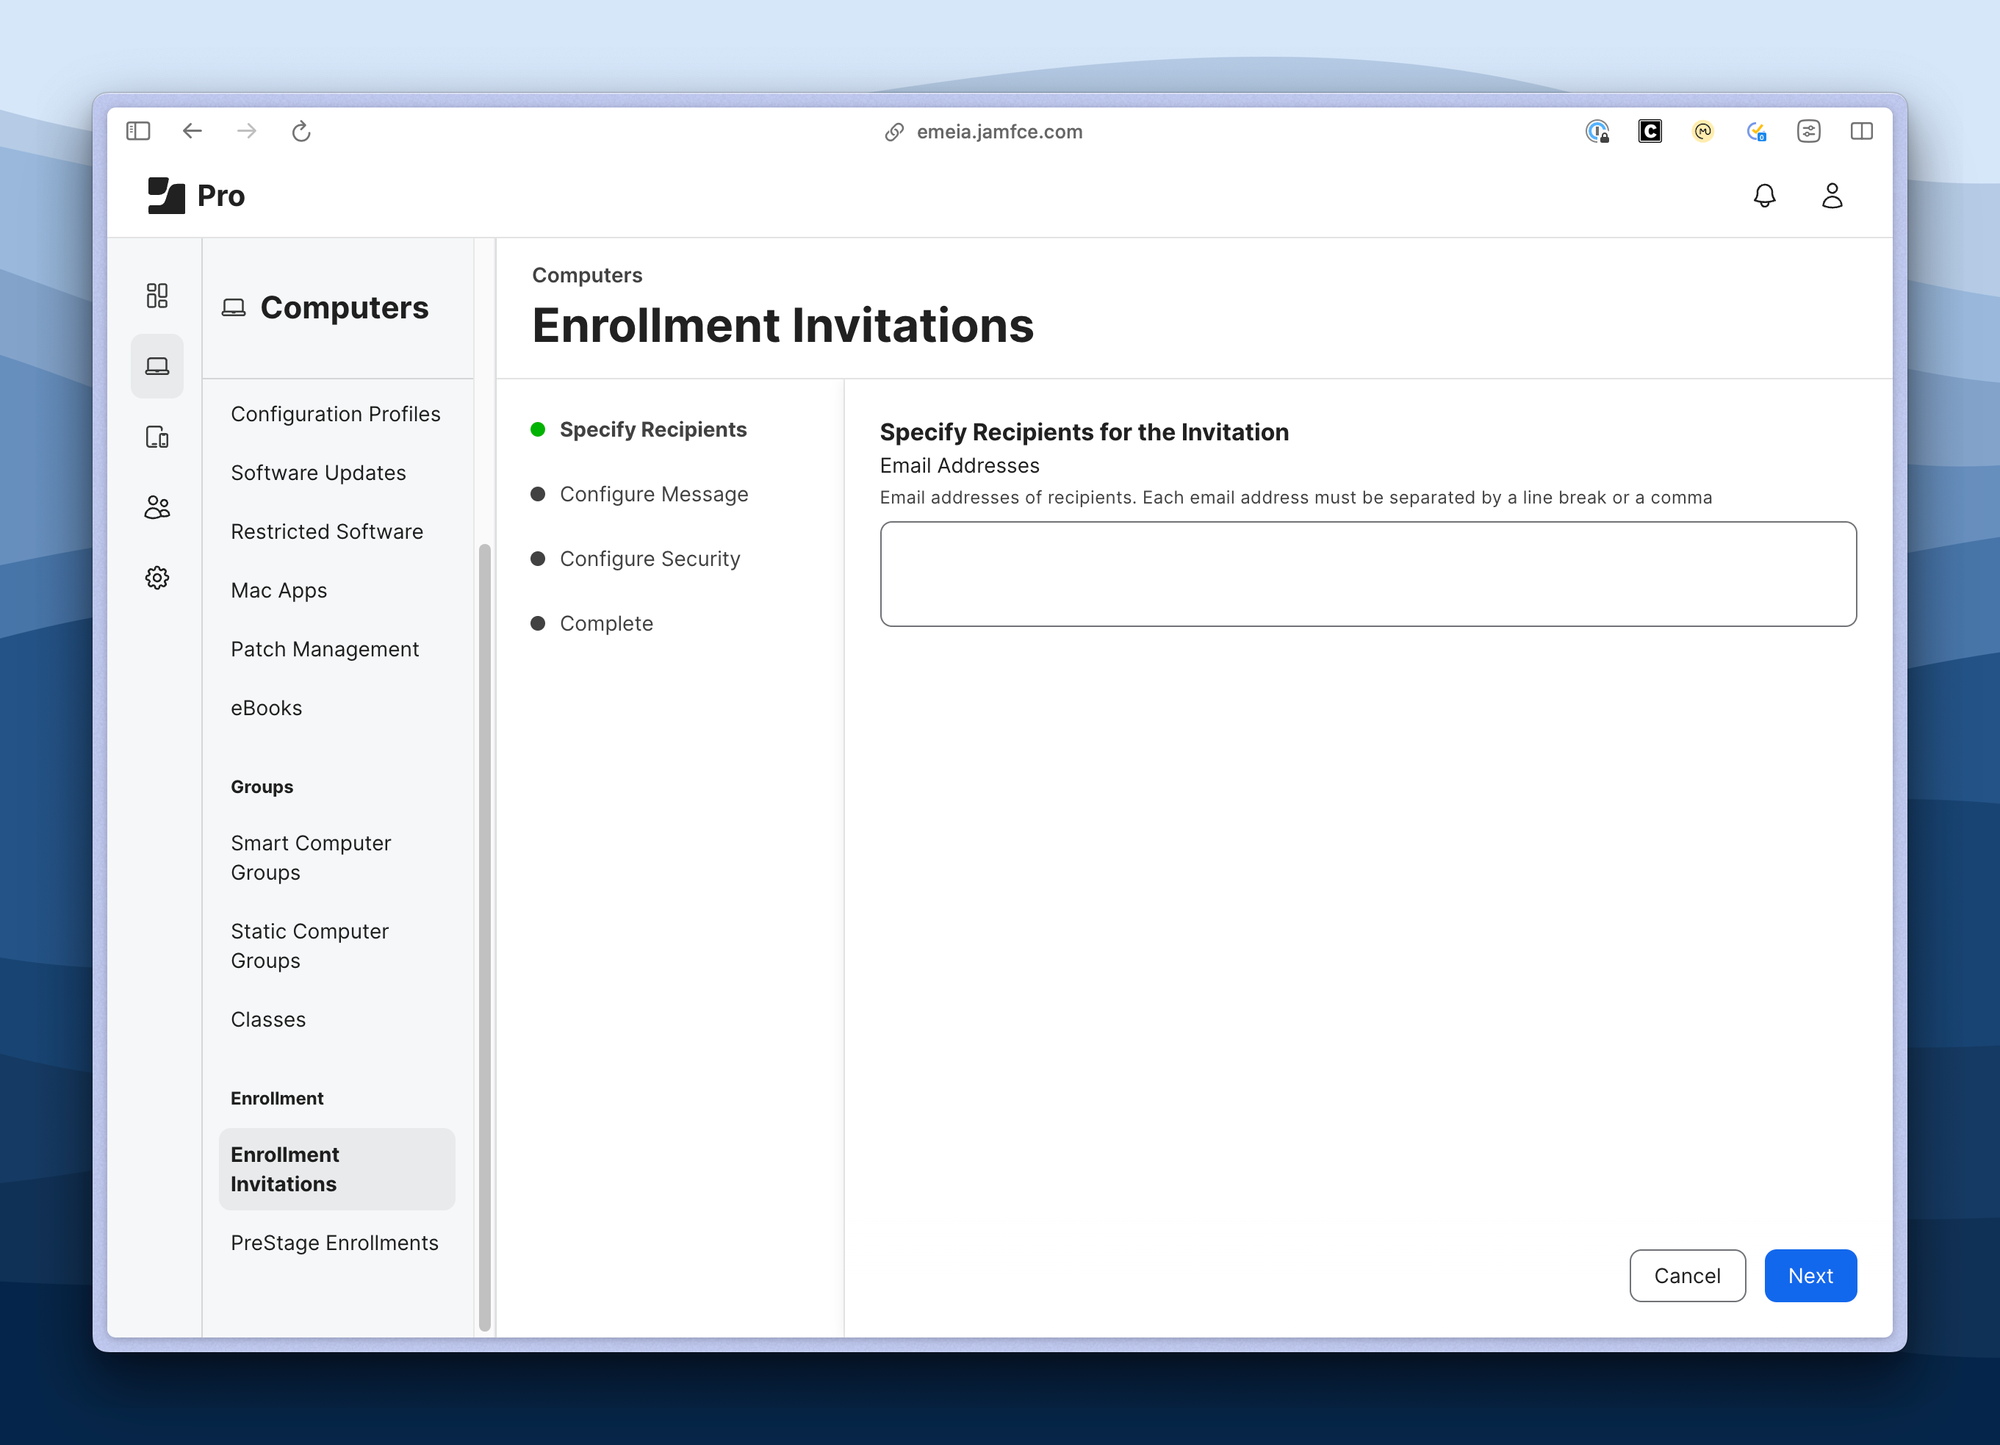Click the dark C extension icon
This screenshot has width=2000, height=1445.
[1650, 131]
